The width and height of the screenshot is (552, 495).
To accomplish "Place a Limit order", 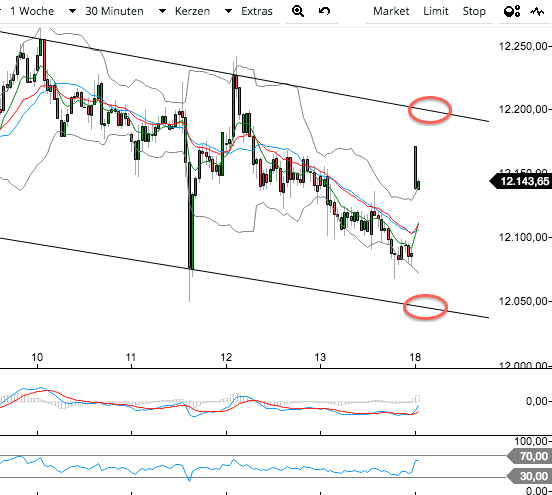I will tap(436, 11).
